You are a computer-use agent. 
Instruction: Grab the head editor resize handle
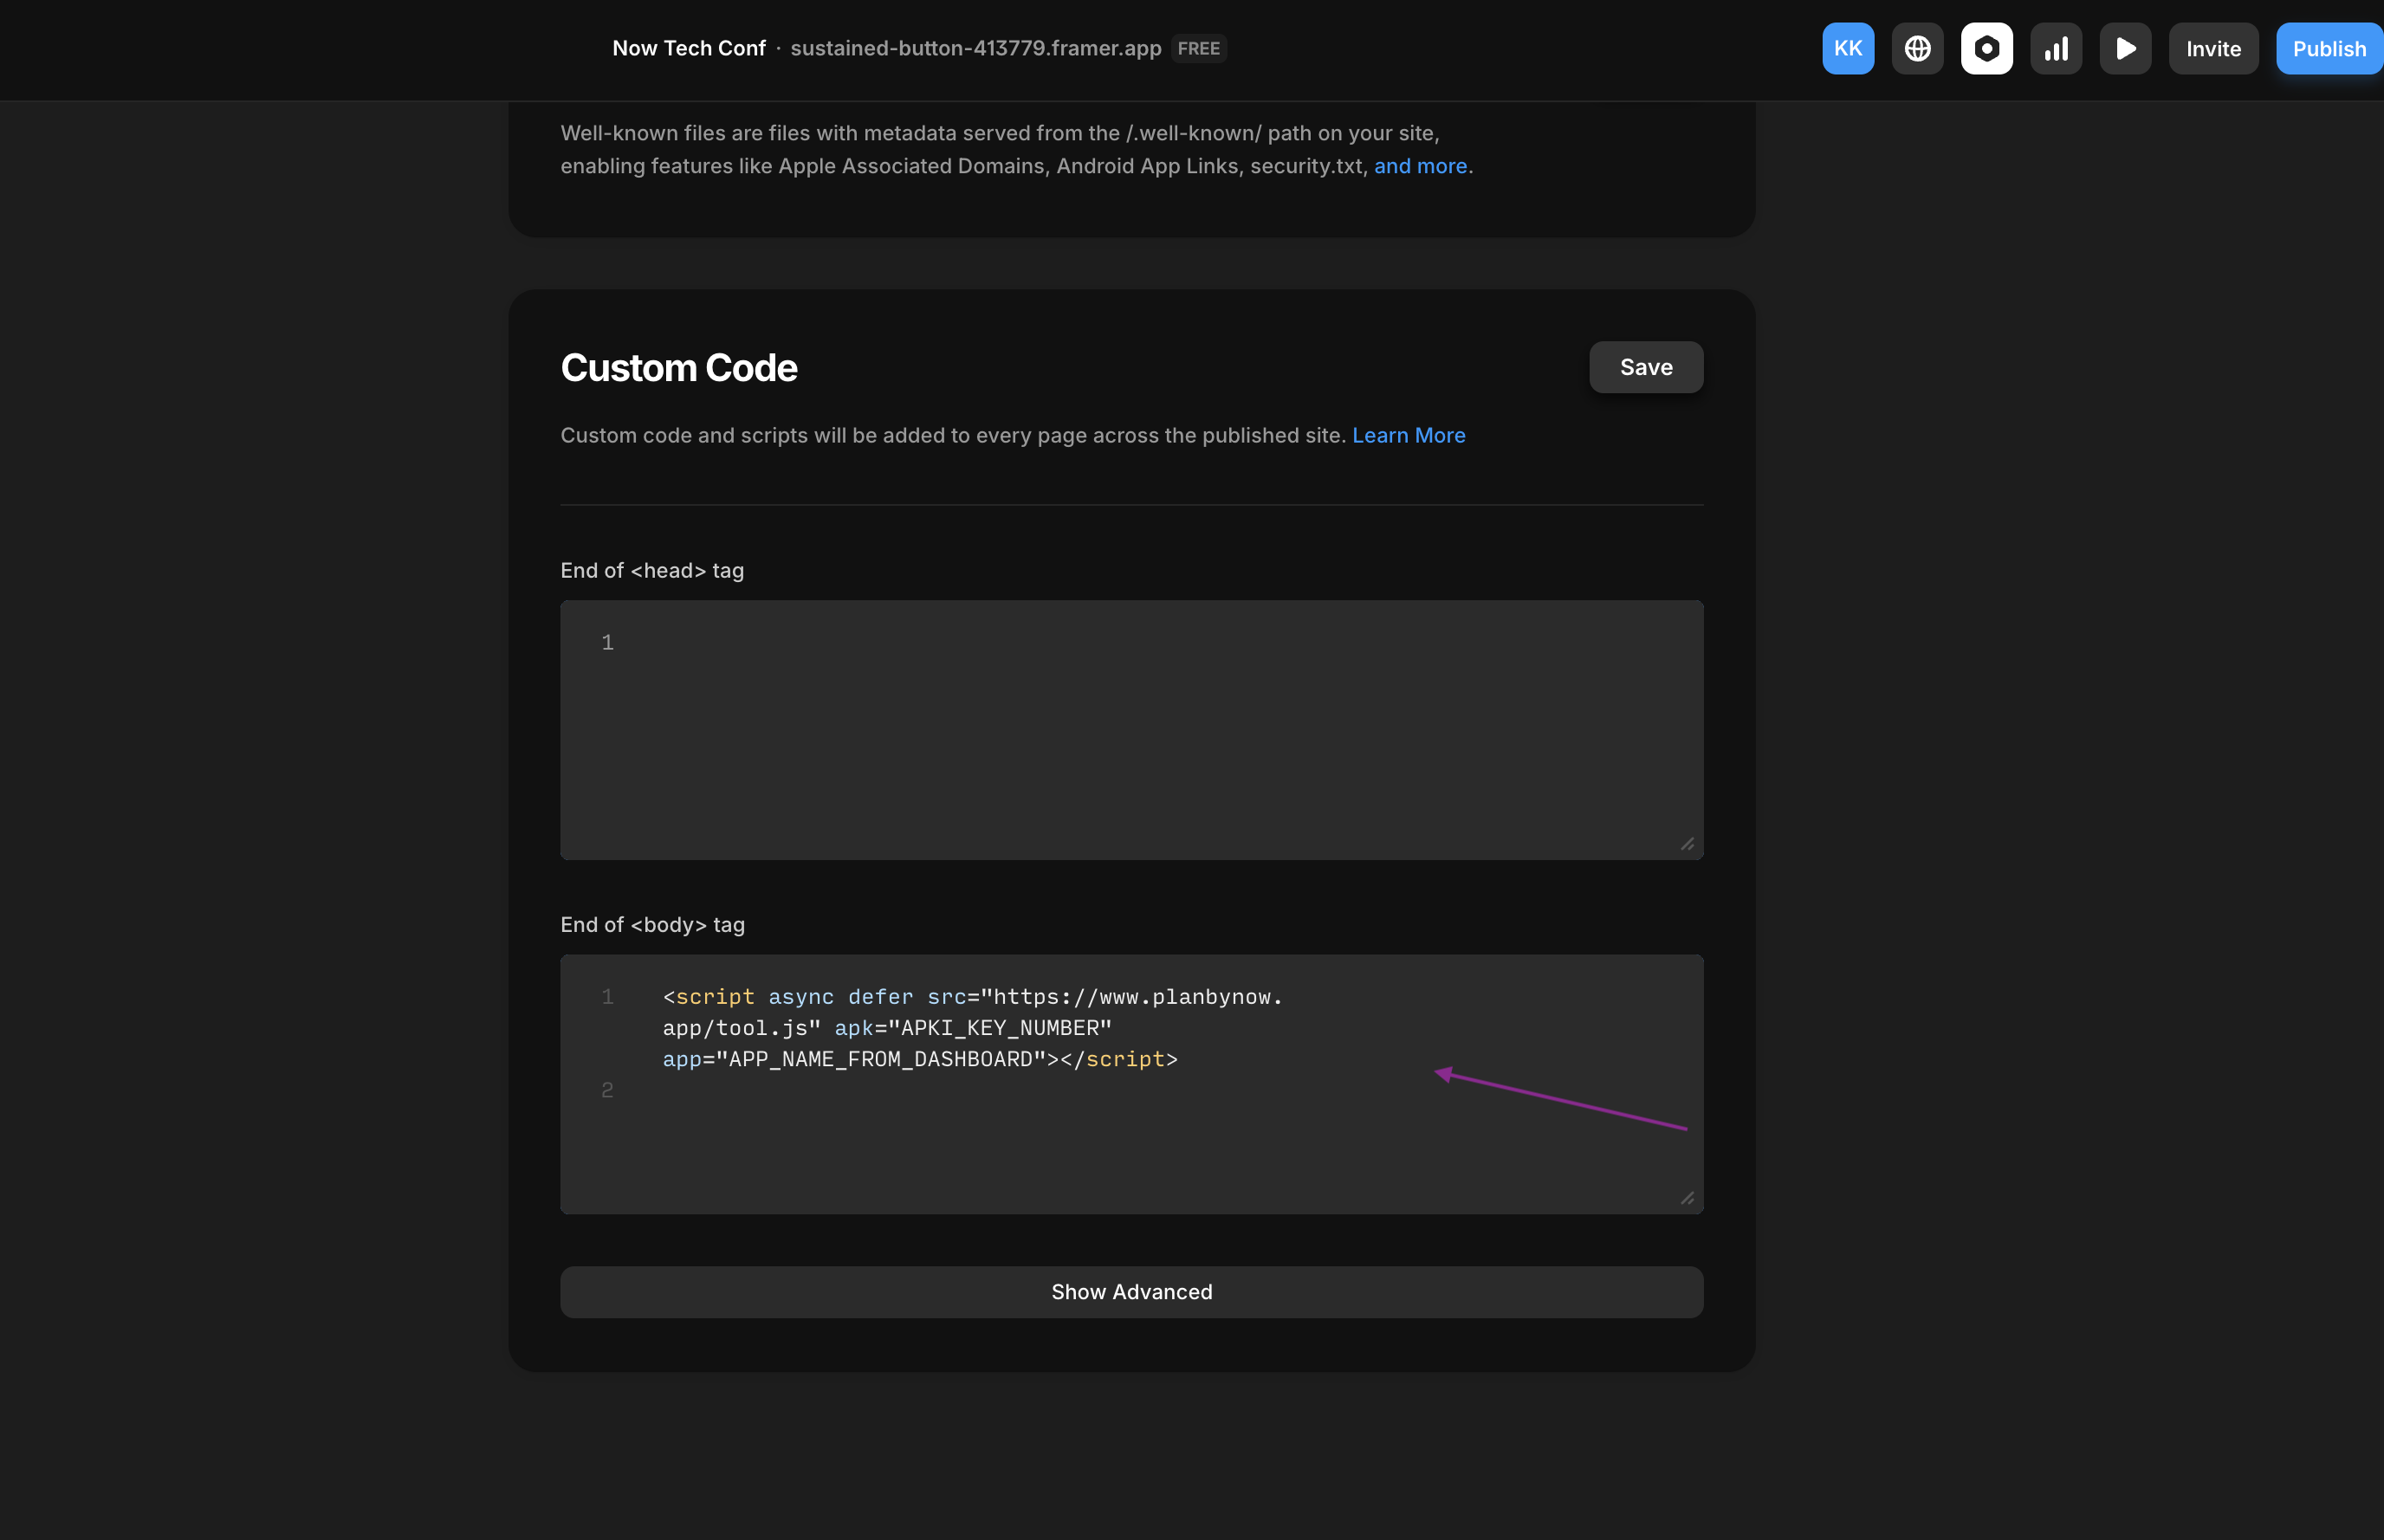click(1687, 844)
